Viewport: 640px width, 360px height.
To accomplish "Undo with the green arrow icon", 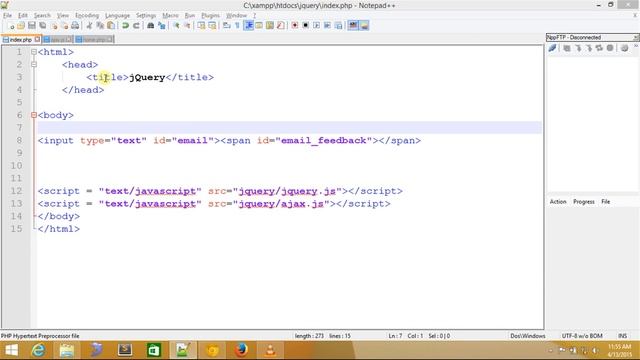I will point(125,26).
